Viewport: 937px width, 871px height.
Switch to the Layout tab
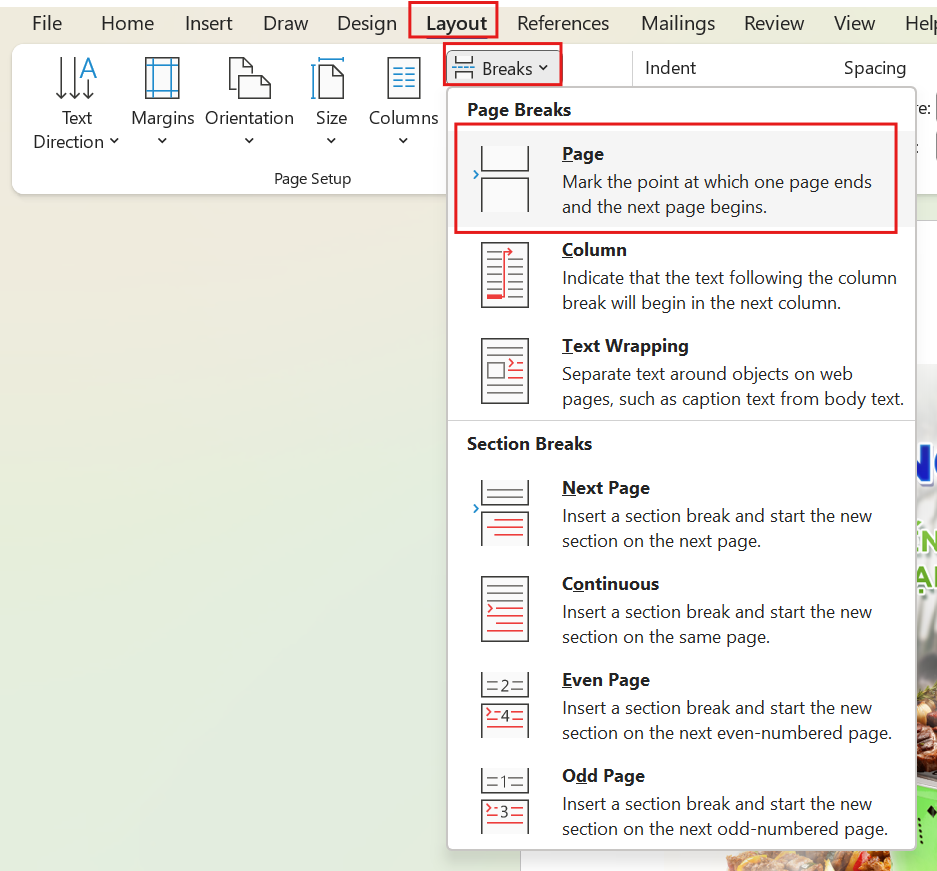tap(457, 23)
